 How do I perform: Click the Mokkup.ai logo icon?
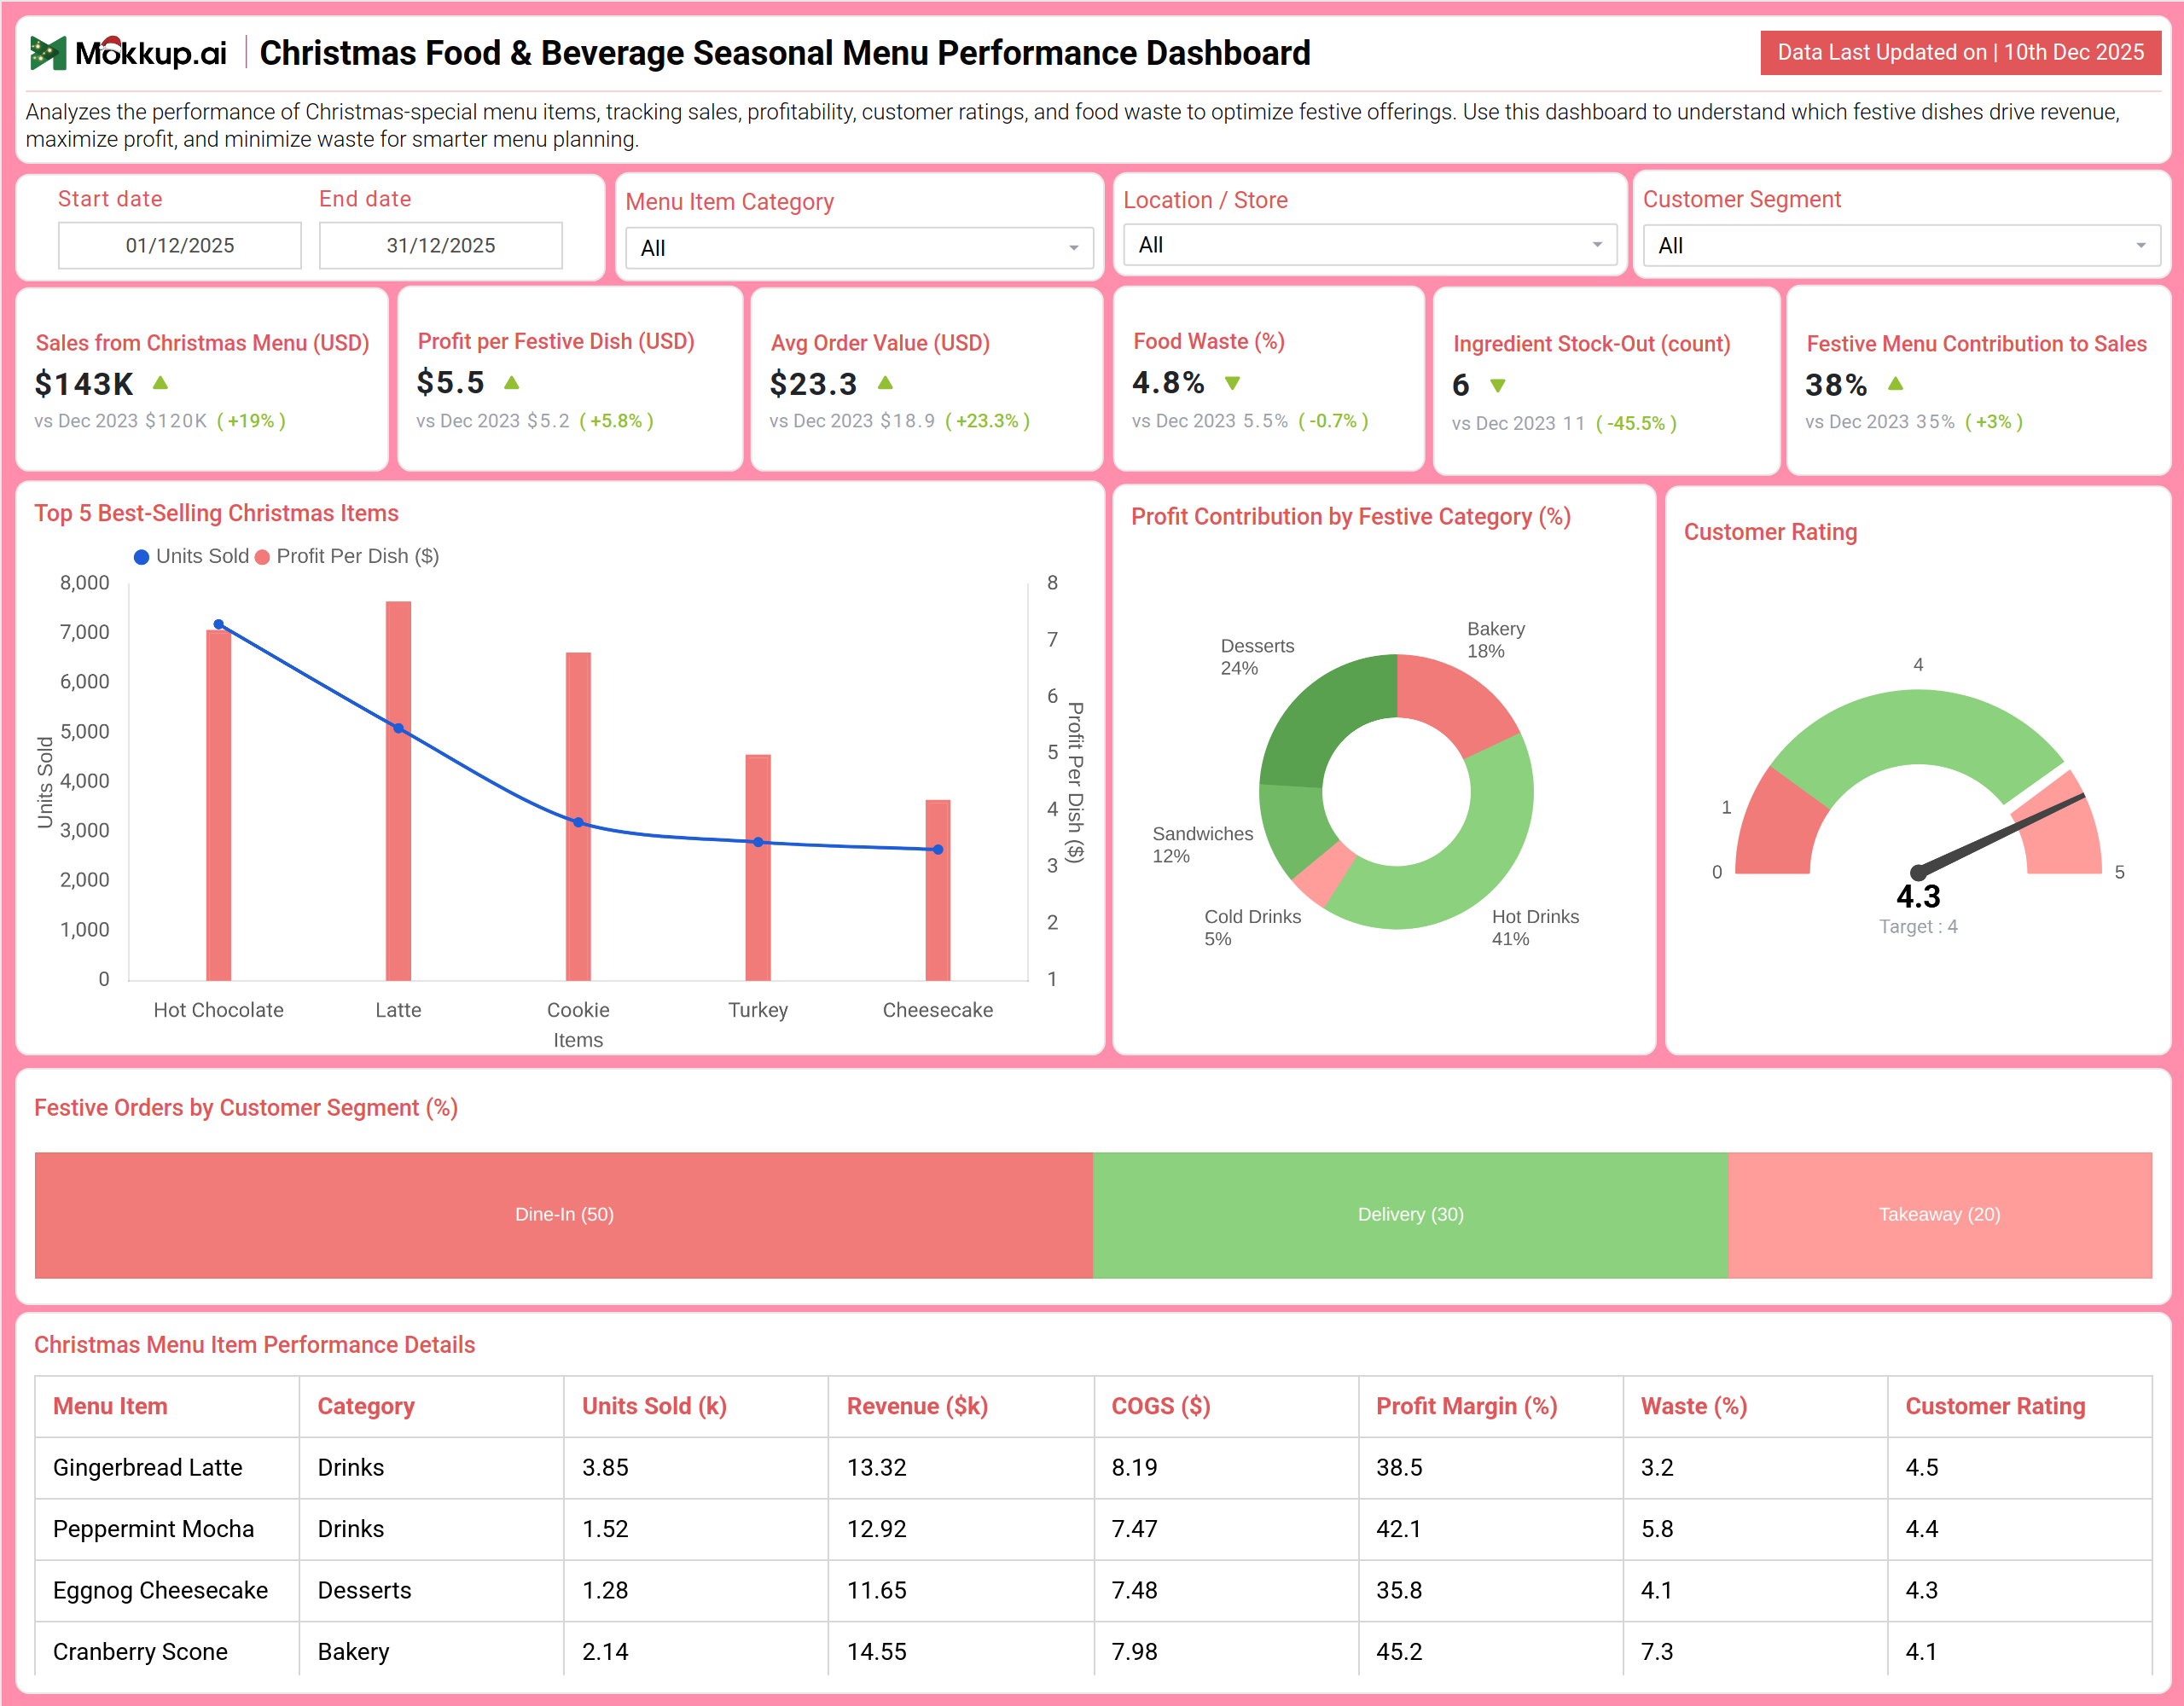click(47, 52)
